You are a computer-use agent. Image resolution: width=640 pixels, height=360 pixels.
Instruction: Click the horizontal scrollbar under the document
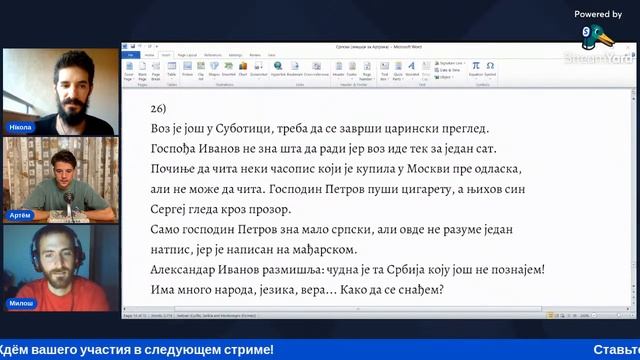358,309
